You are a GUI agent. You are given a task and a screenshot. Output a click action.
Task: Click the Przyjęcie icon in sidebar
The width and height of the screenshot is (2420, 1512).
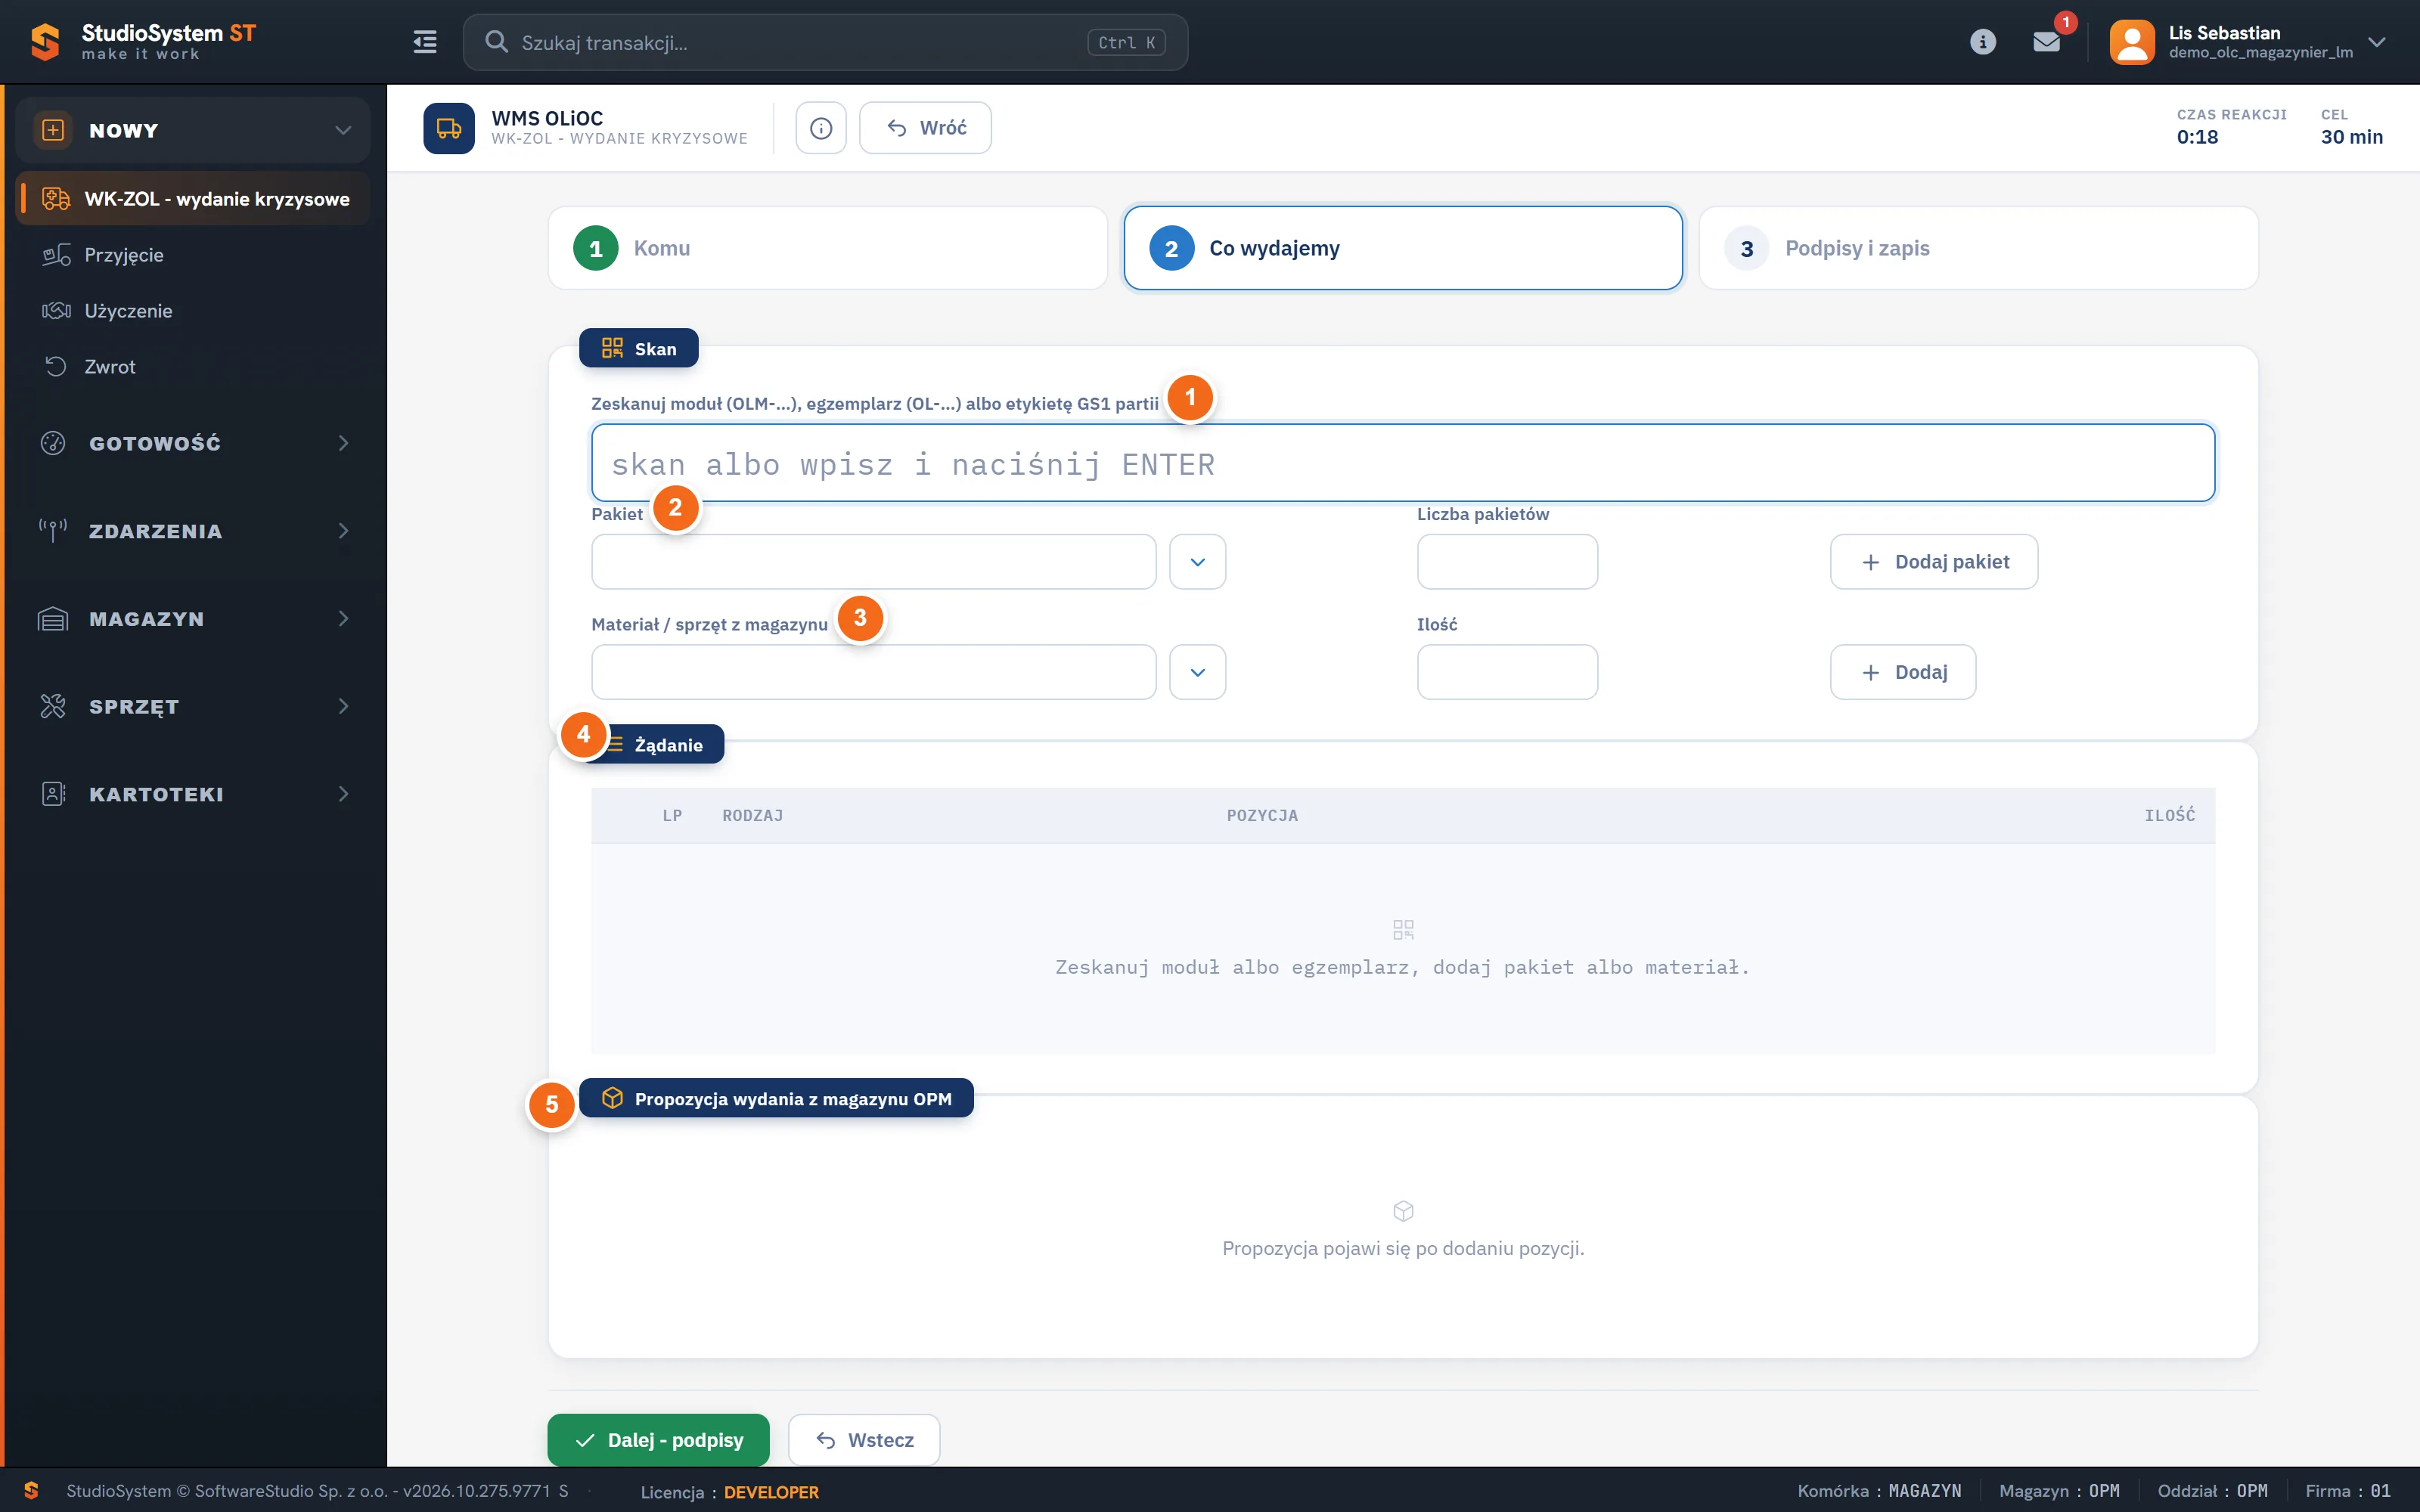(56, 255)
